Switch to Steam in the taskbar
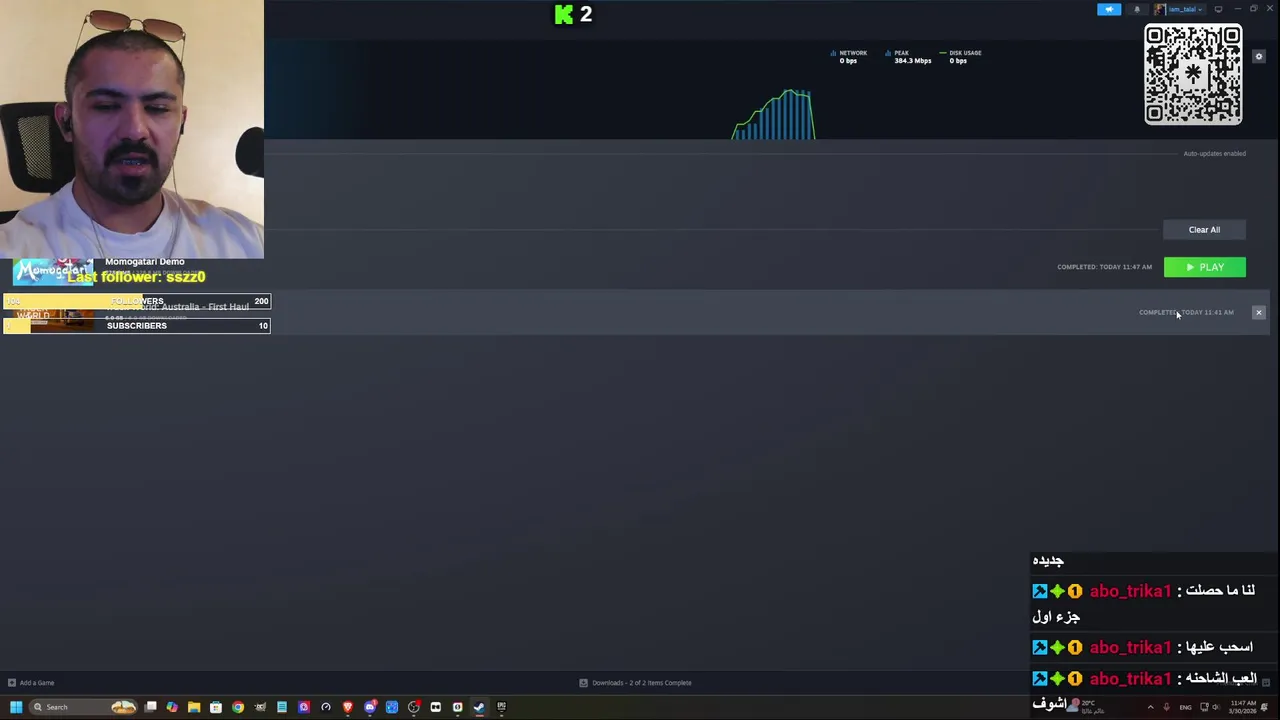Screen dimensions: 1280x720 tap(479, 707)
